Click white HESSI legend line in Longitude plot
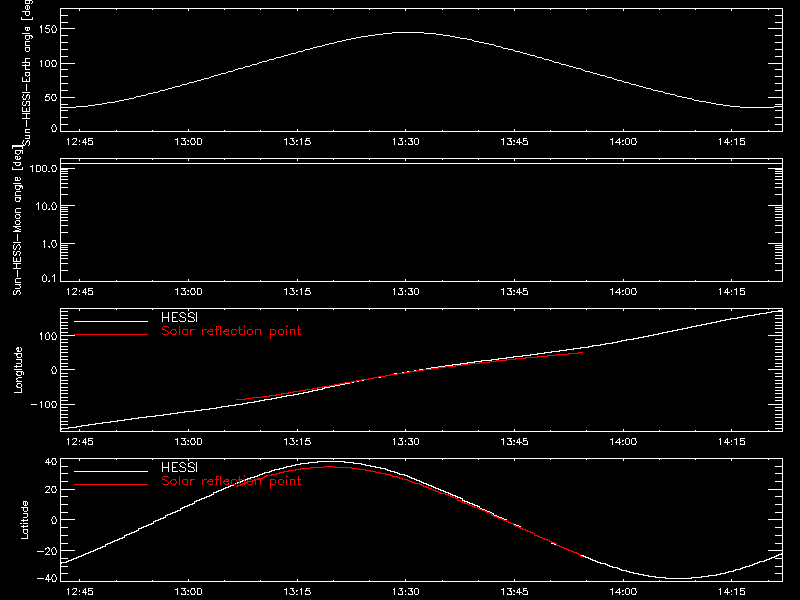The image size is (800, 600). (111, 321)
